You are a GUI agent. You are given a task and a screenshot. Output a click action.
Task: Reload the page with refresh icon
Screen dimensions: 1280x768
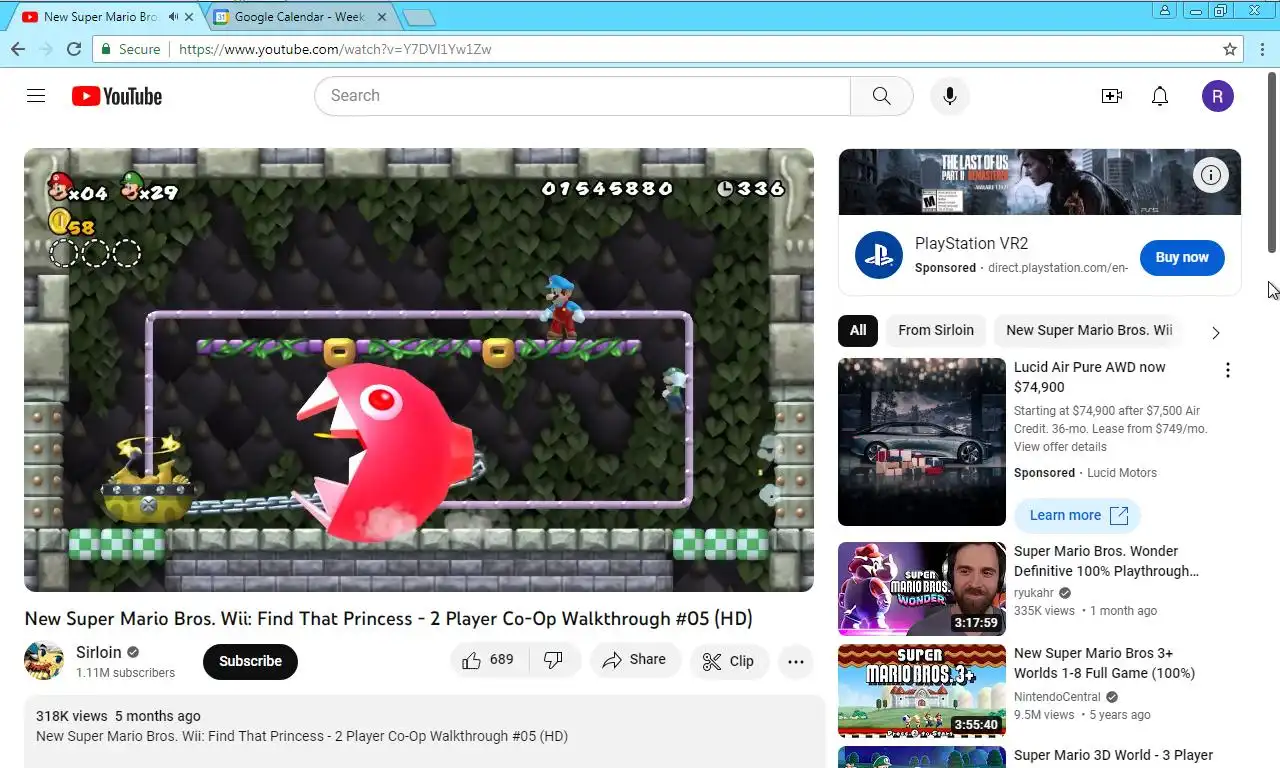(74, 49)
